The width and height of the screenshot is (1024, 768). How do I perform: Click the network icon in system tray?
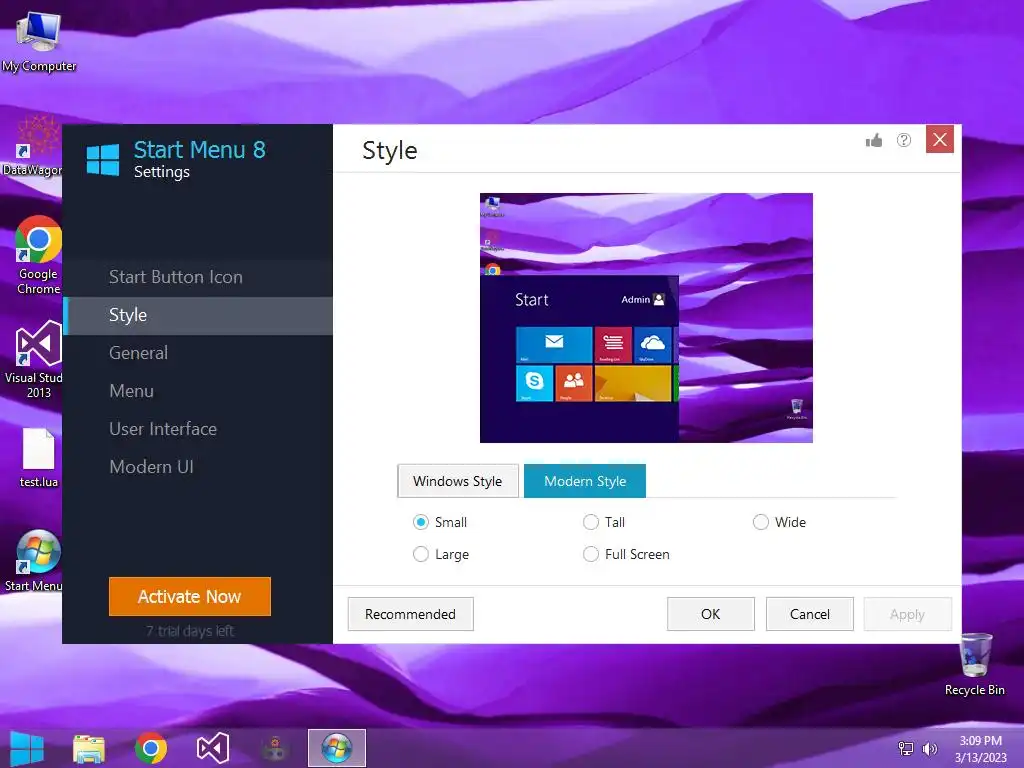906,748
